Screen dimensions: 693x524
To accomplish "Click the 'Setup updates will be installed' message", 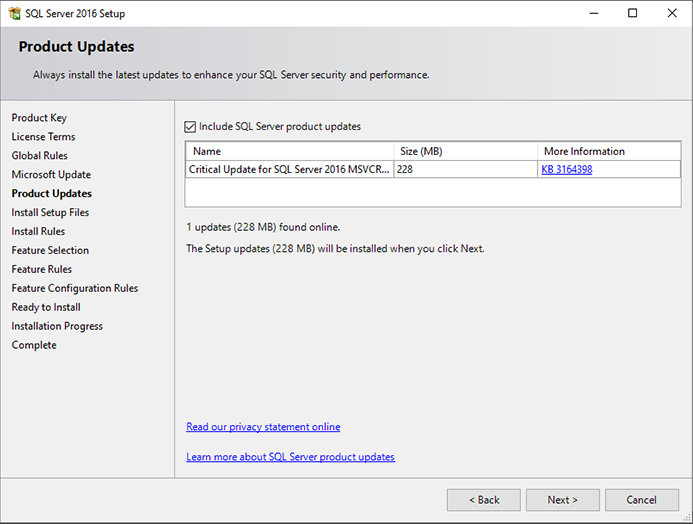I will tap(335, 249).
